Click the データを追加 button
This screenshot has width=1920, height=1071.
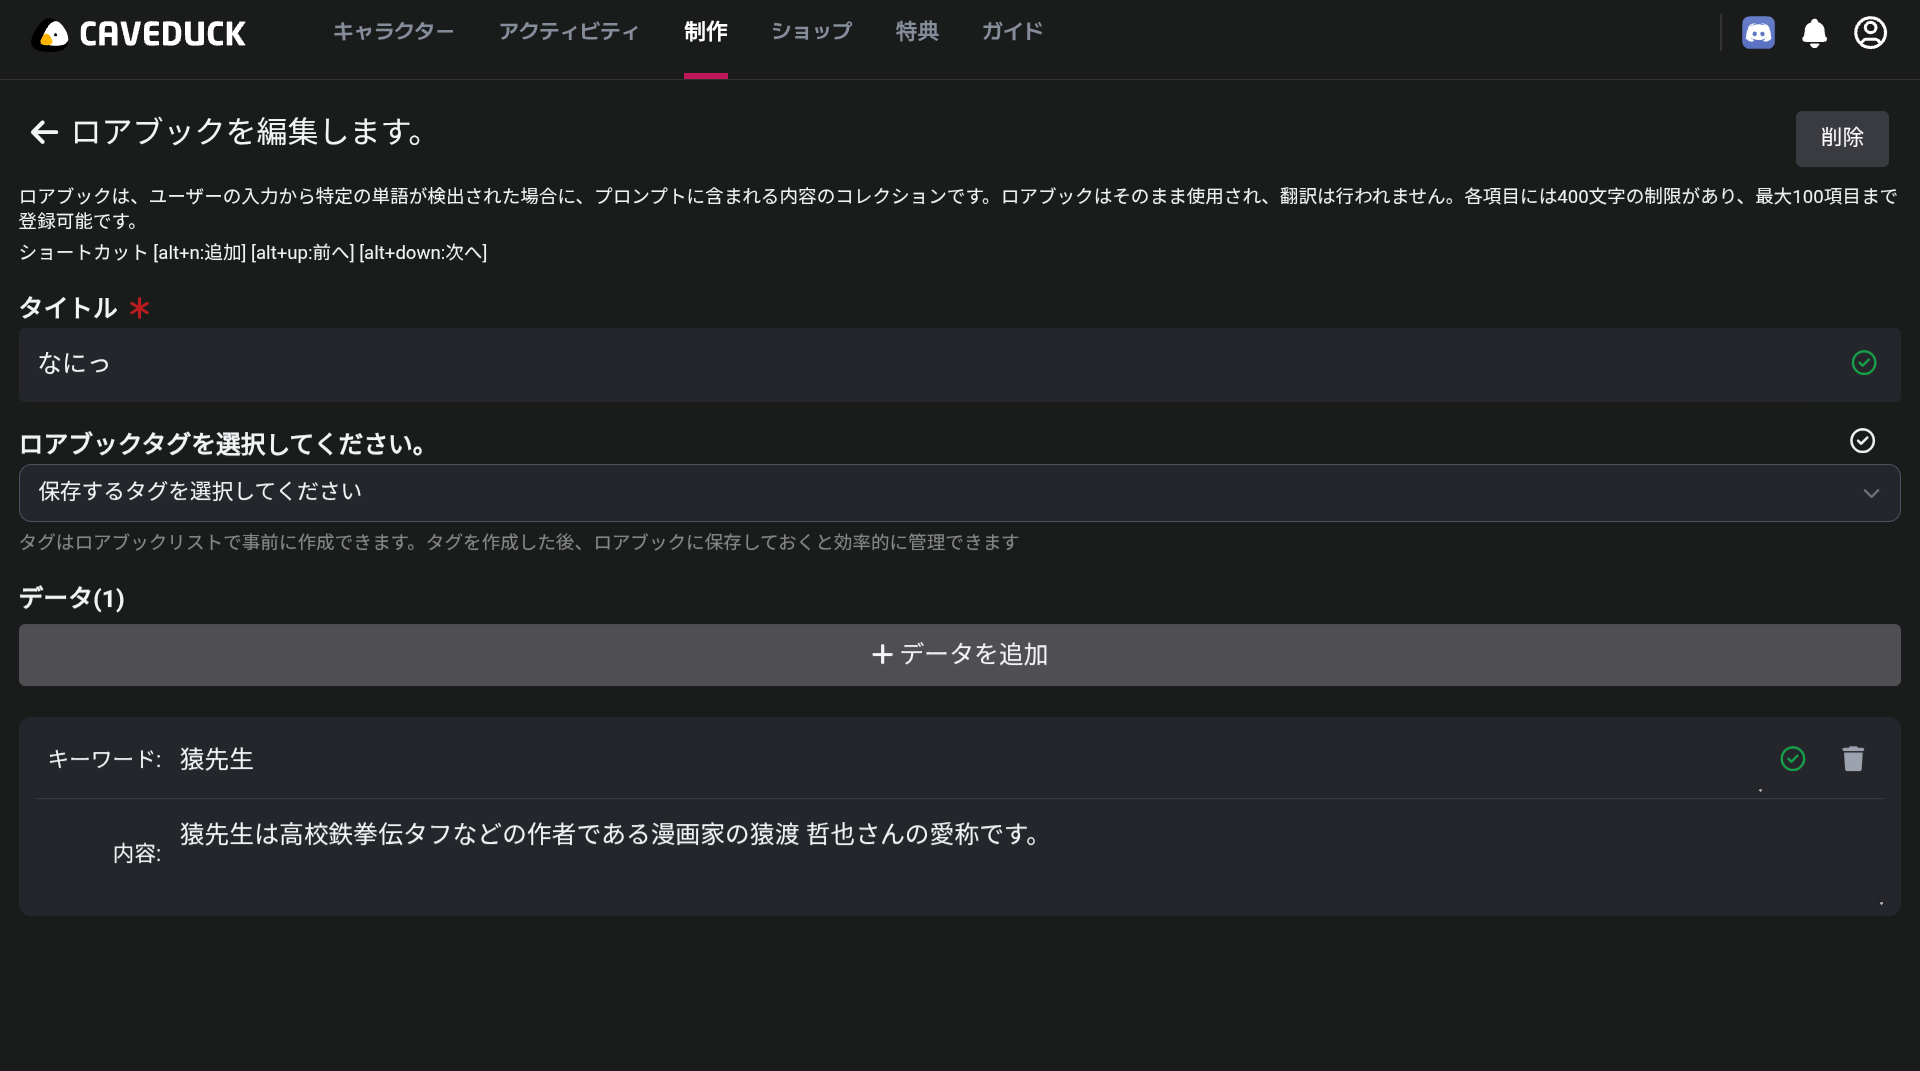click(x=959, y=655)
